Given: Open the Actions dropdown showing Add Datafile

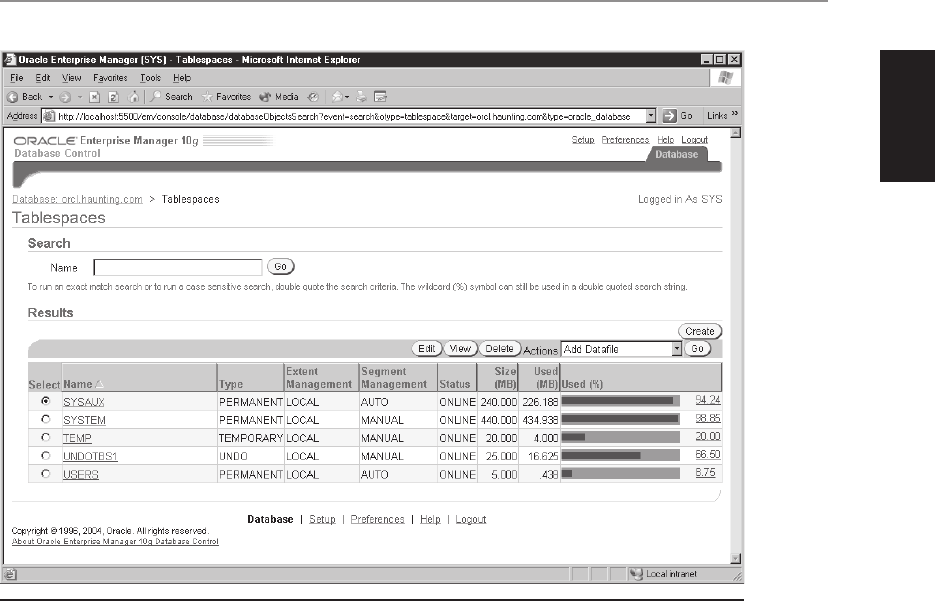Looking at the screenshot, I should pos(621,349).
